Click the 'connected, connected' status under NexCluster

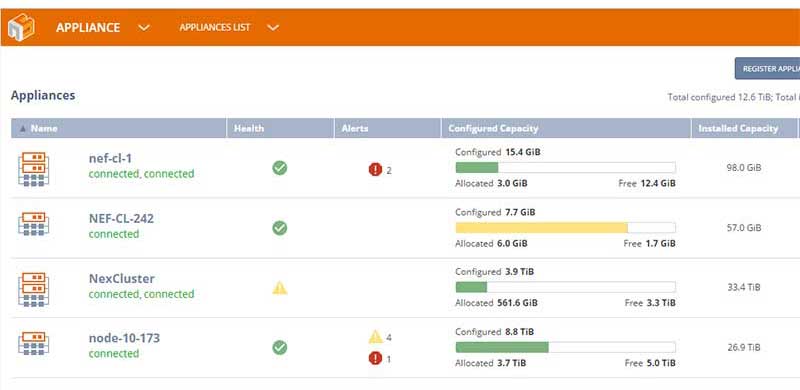point(141,295)
